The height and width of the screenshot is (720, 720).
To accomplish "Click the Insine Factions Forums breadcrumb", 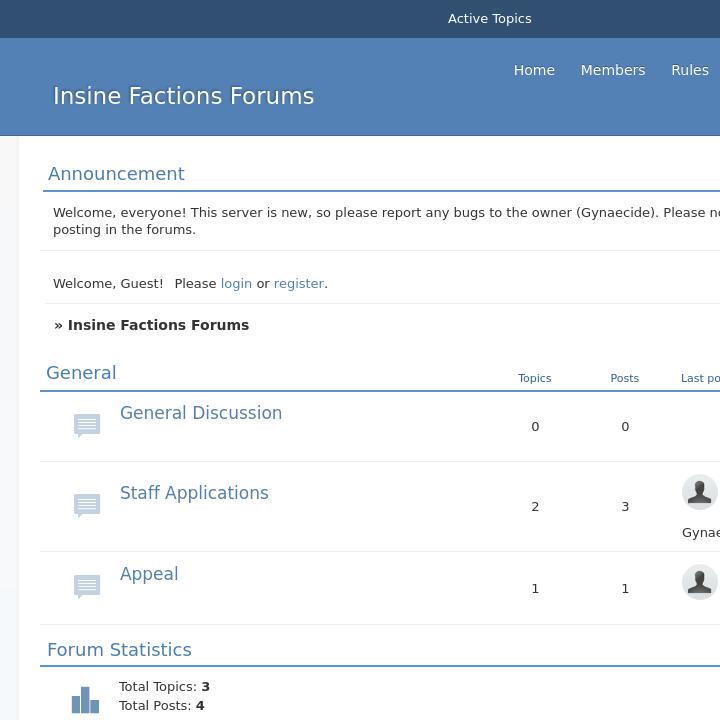I will click(158, 325).
